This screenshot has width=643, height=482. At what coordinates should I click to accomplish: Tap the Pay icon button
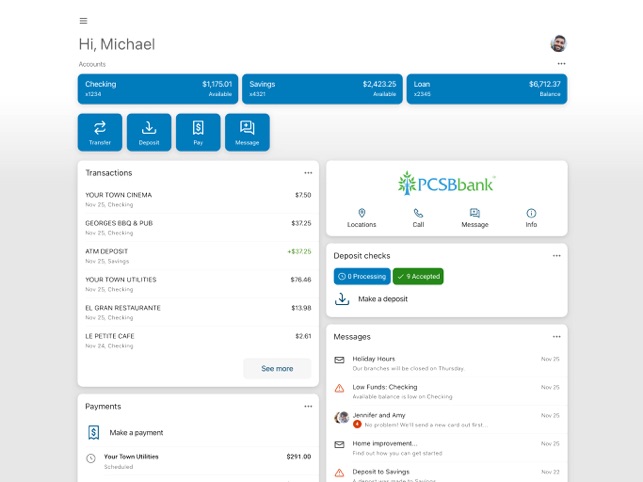click(x=198, y=132)
